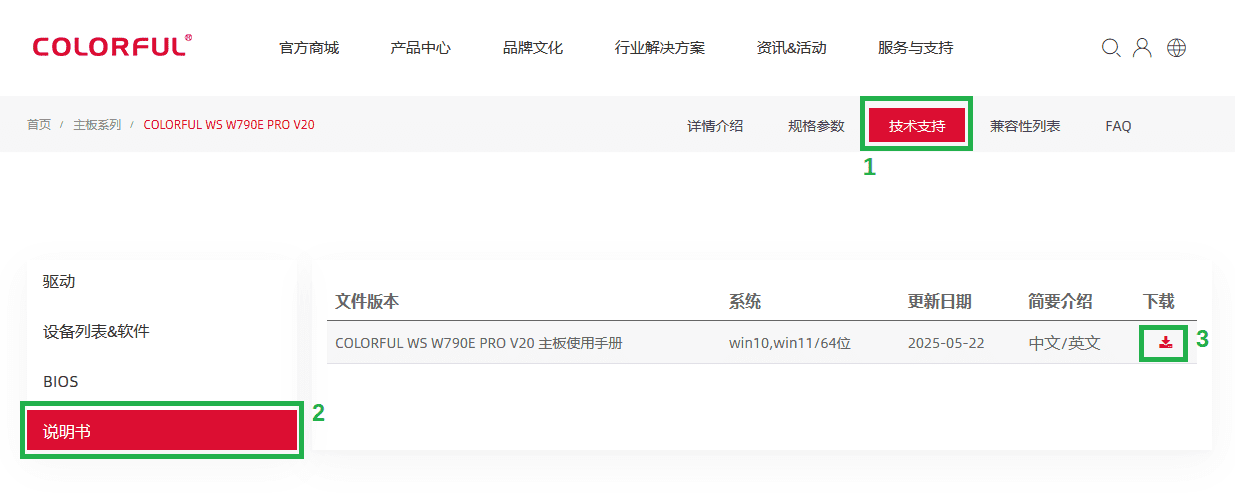Click the COLORFUL logo
Image resolution: width=1235 pixels, height=499 pixels.
coord(112,46)
